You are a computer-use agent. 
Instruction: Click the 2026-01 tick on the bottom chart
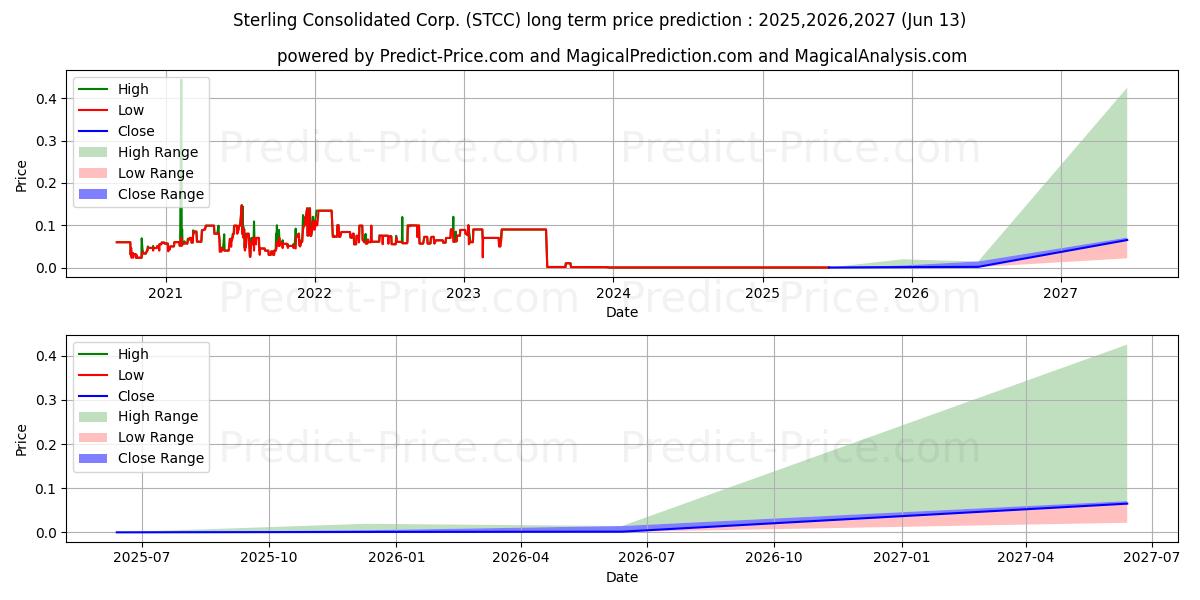[397, 558]
